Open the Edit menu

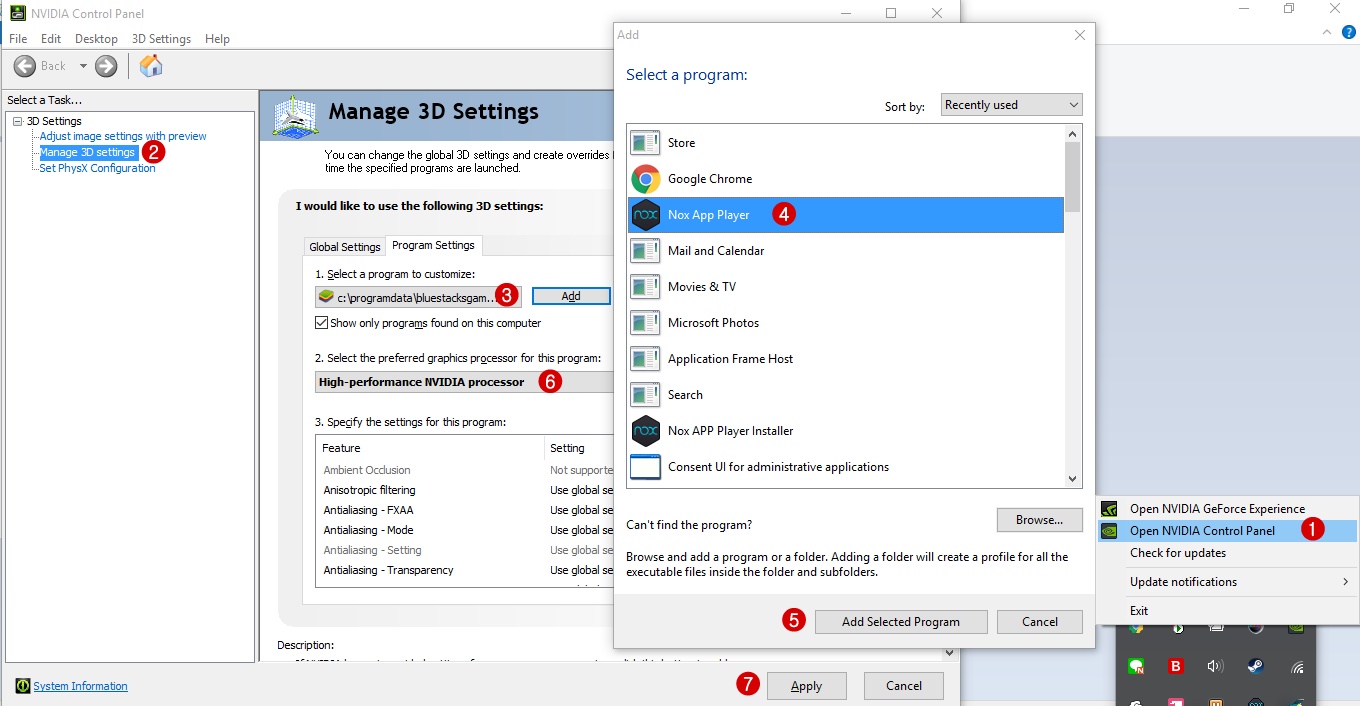click(51, 39)
